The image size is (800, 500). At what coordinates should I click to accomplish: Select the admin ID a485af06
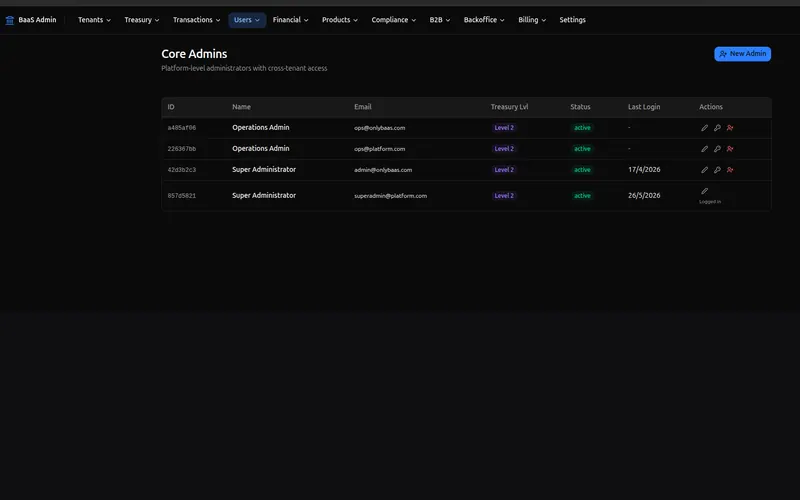[182, 128]
